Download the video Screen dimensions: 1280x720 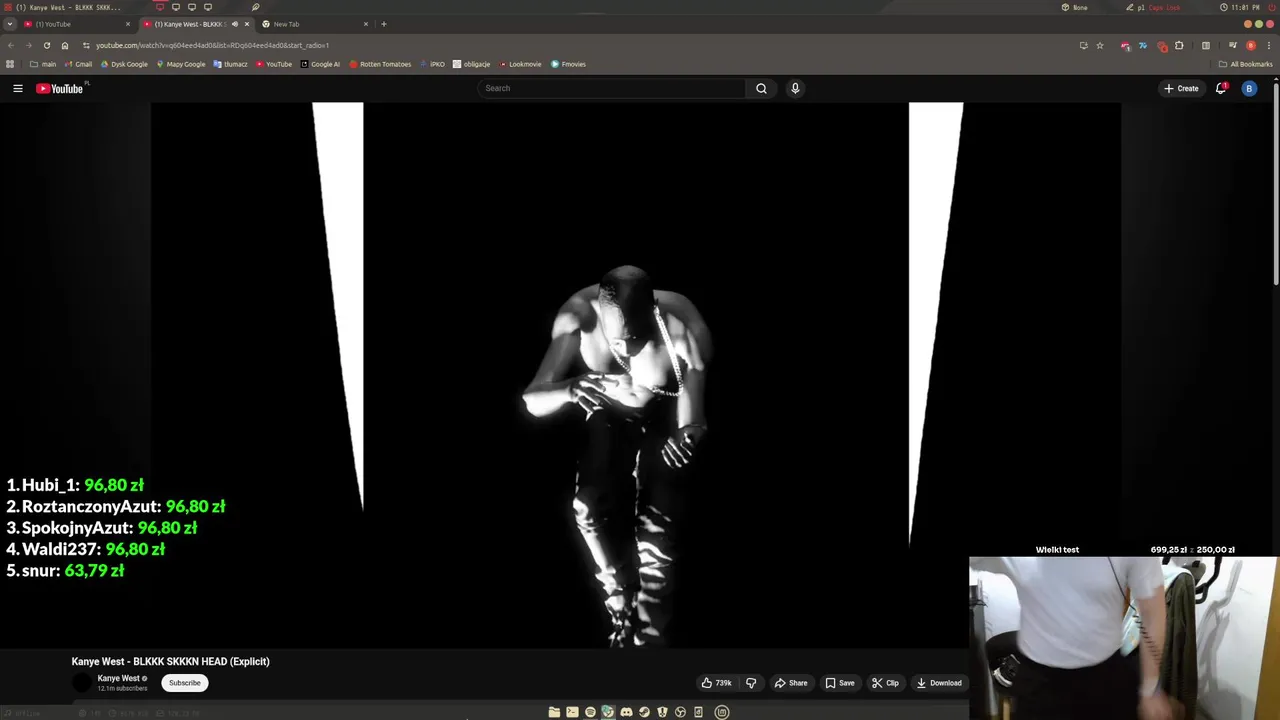tap(939, 683)
